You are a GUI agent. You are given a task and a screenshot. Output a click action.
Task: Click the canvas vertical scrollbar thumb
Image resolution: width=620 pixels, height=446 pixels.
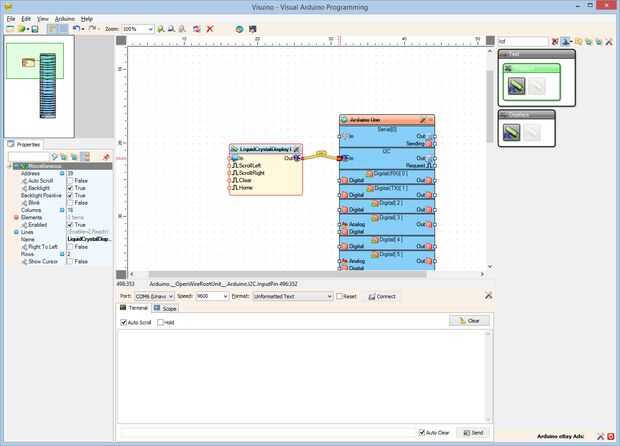click(490, 106)
